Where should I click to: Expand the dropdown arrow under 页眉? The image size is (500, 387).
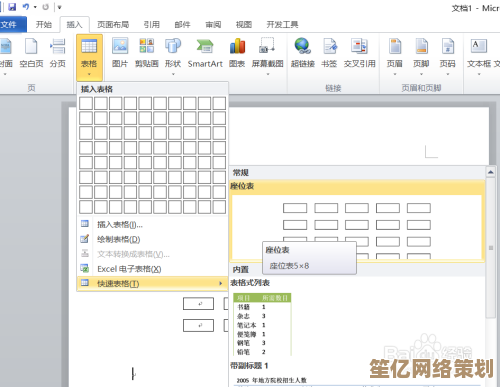(395, 74)
